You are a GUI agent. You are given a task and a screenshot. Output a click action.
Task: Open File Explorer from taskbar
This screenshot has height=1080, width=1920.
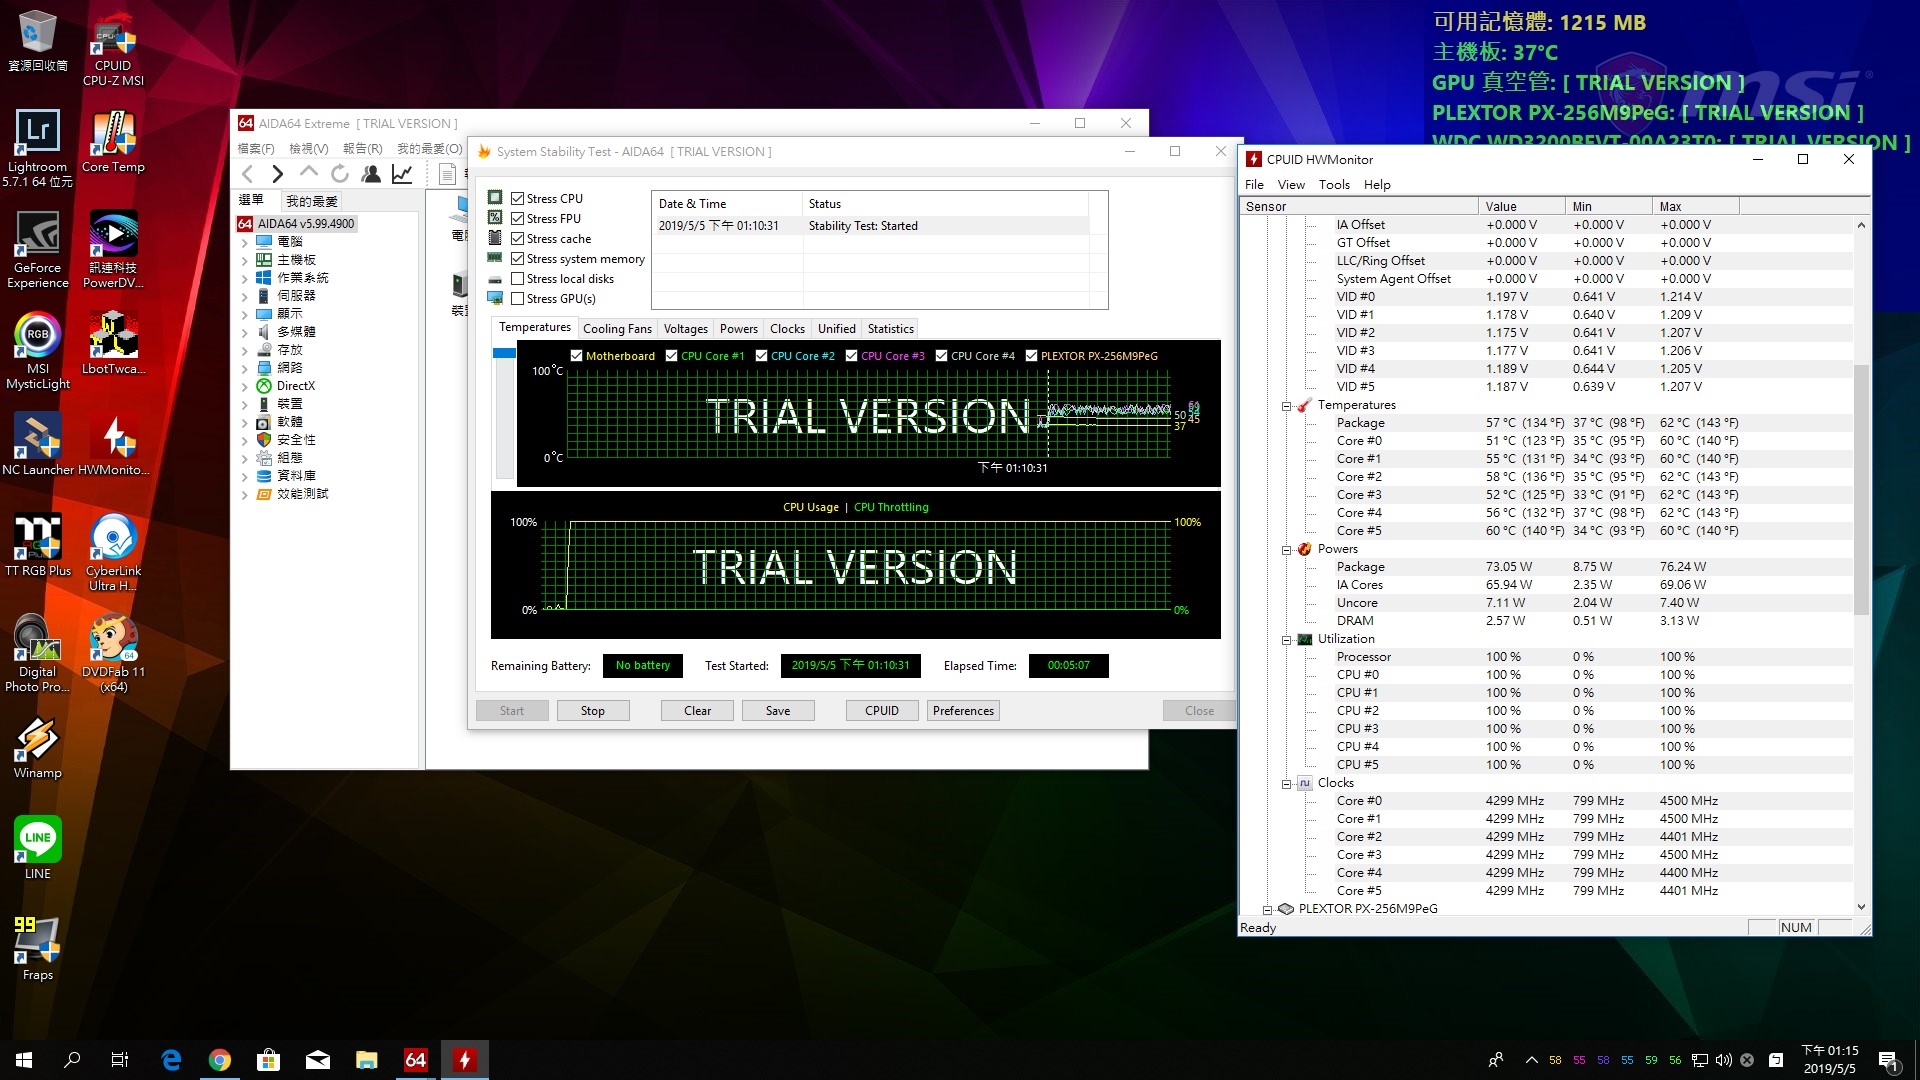(x=367, y=1060)
